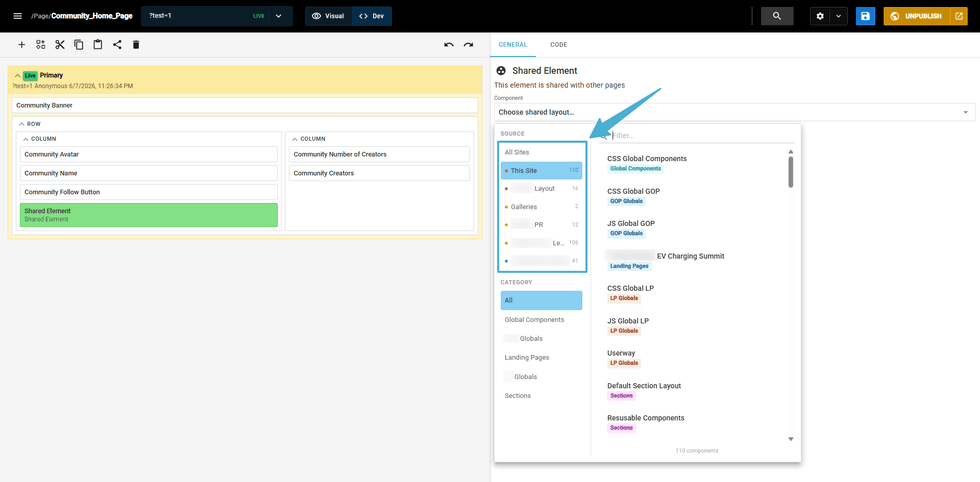Collapse the Primary variant section
The image size is (980, 482).
click(x=18, y=75)
